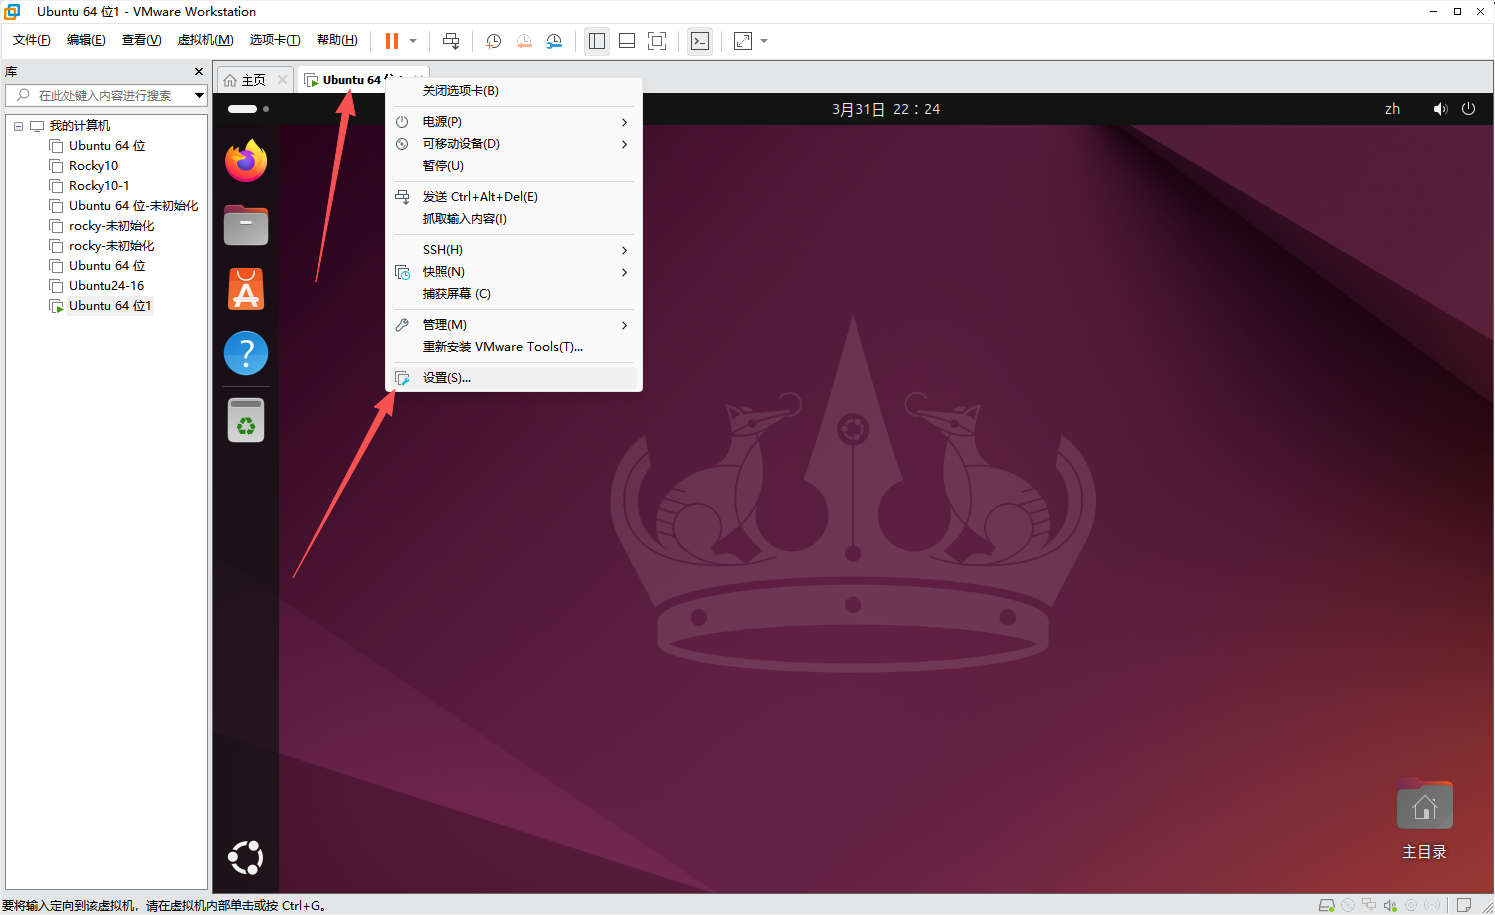Expand the 管理(M) submenu
Viewport: 1495px width, 915px height.
(514, 325)
